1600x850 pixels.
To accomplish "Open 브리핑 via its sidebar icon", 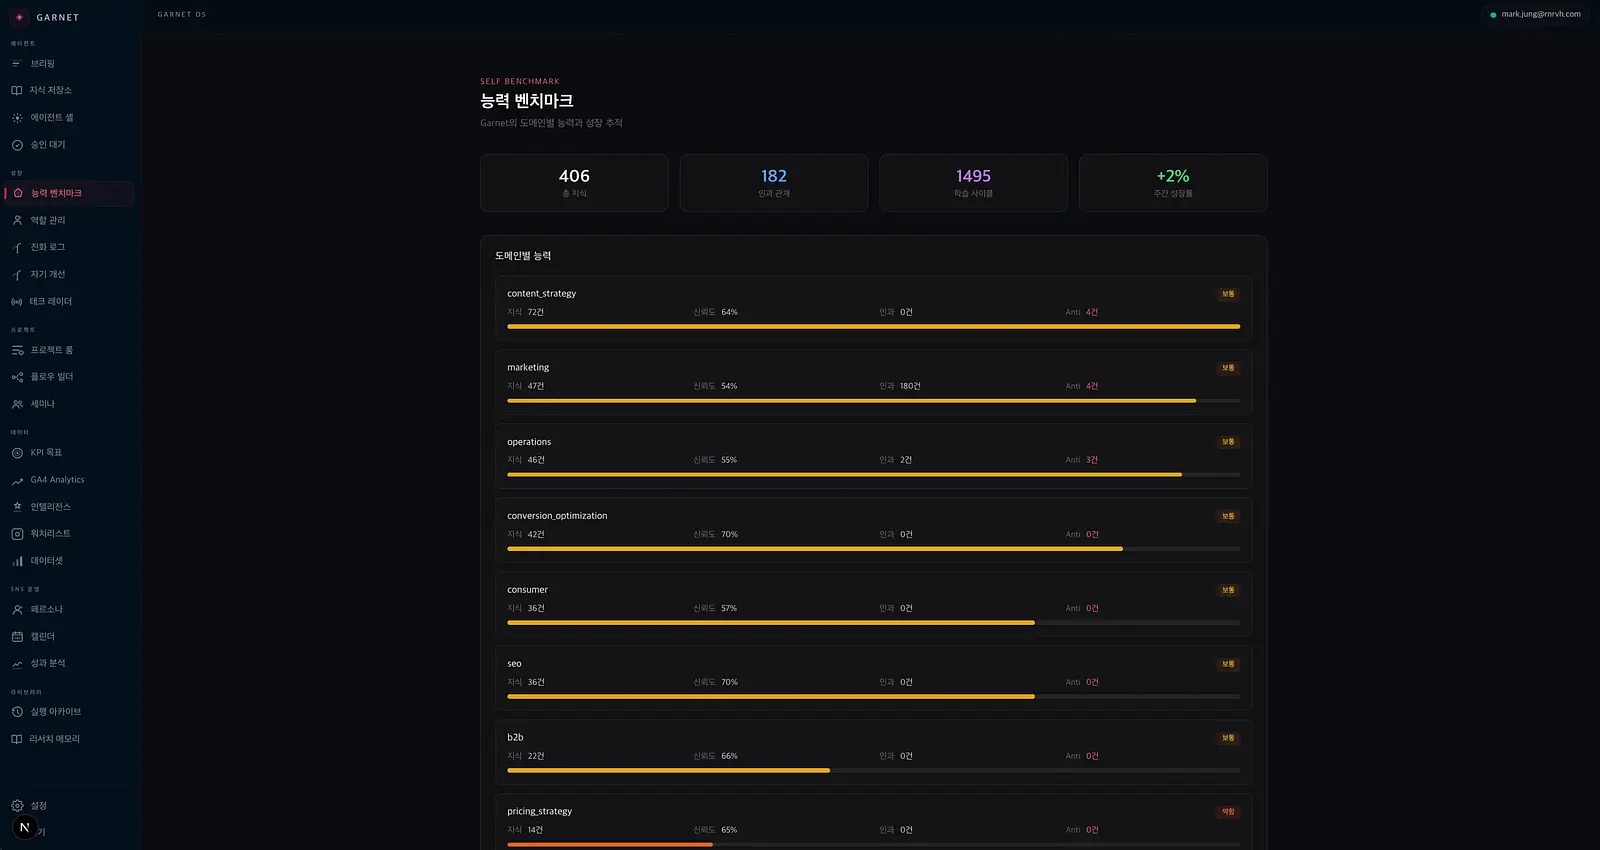I will point(16,63).
